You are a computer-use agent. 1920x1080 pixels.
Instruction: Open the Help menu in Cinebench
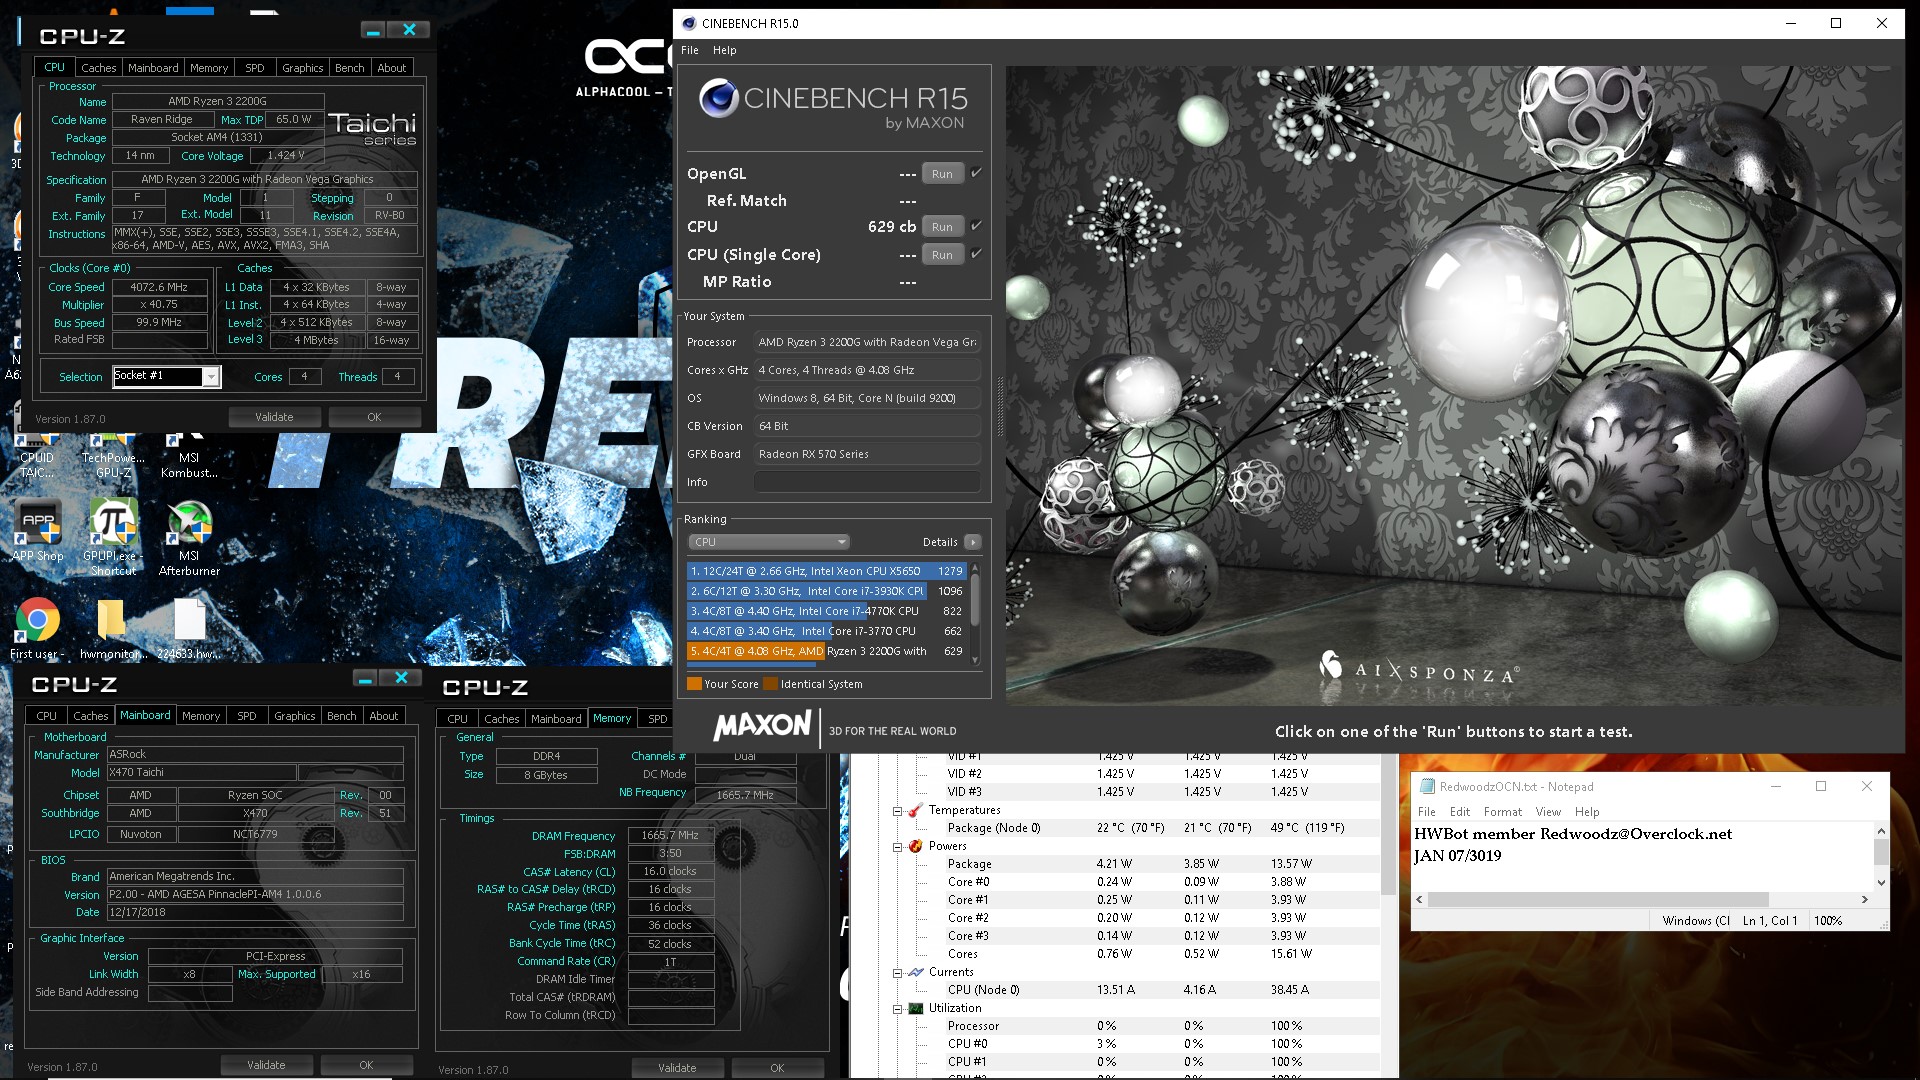724,50
